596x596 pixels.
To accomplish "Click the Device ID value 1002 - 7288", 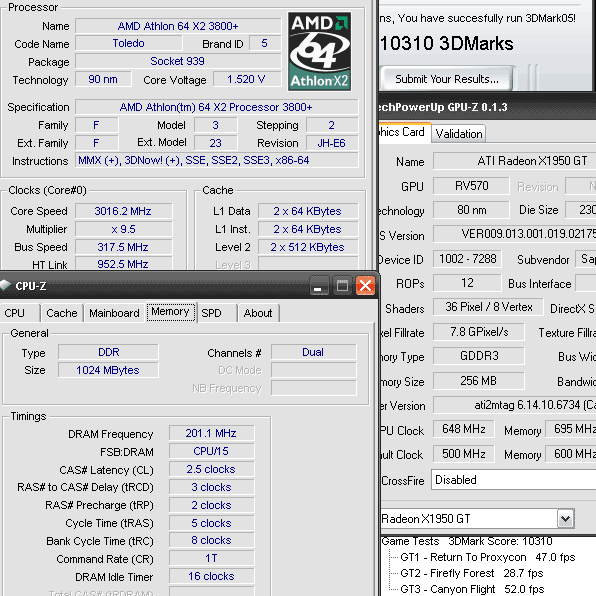I will (468, 259).
